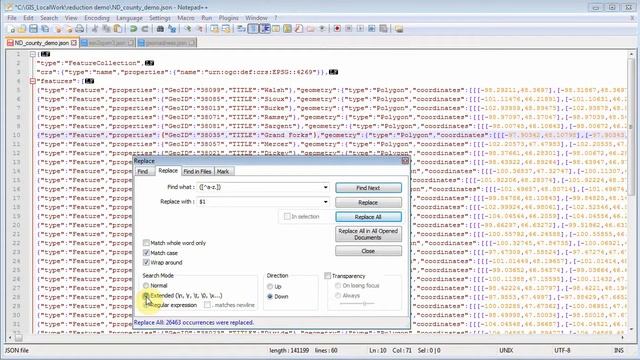Click the Zoom In toolbar icon

[187, 29]
